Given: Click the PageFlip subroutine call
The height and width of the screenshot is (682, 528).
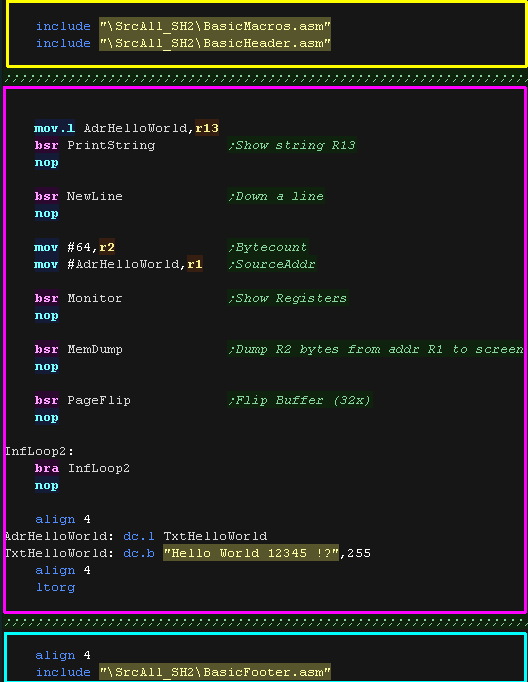Looking at the screenshot, I should (x=99, y=400).
